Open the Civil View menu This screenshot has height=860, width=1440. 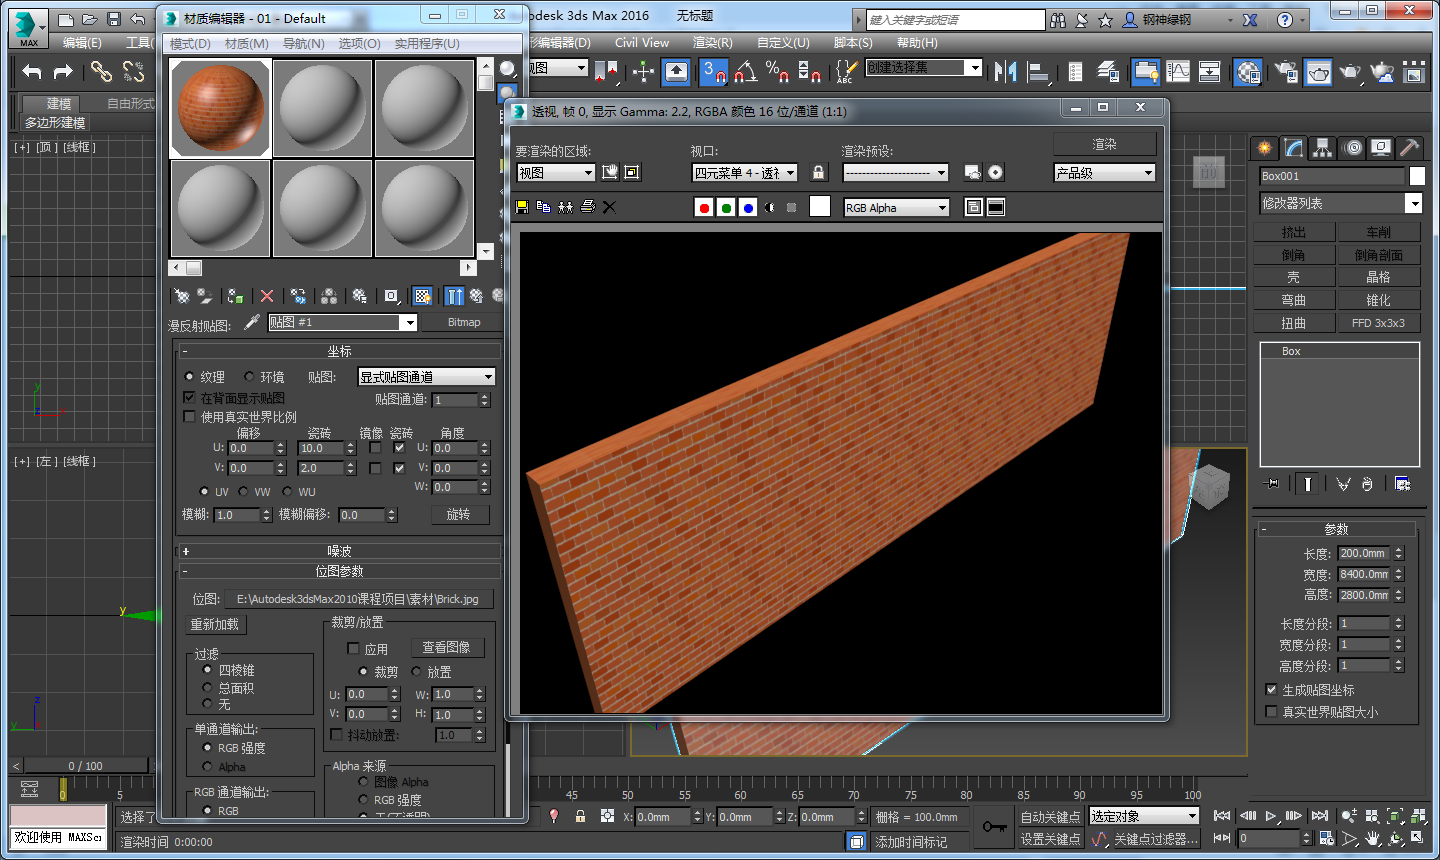coord(641,43)
